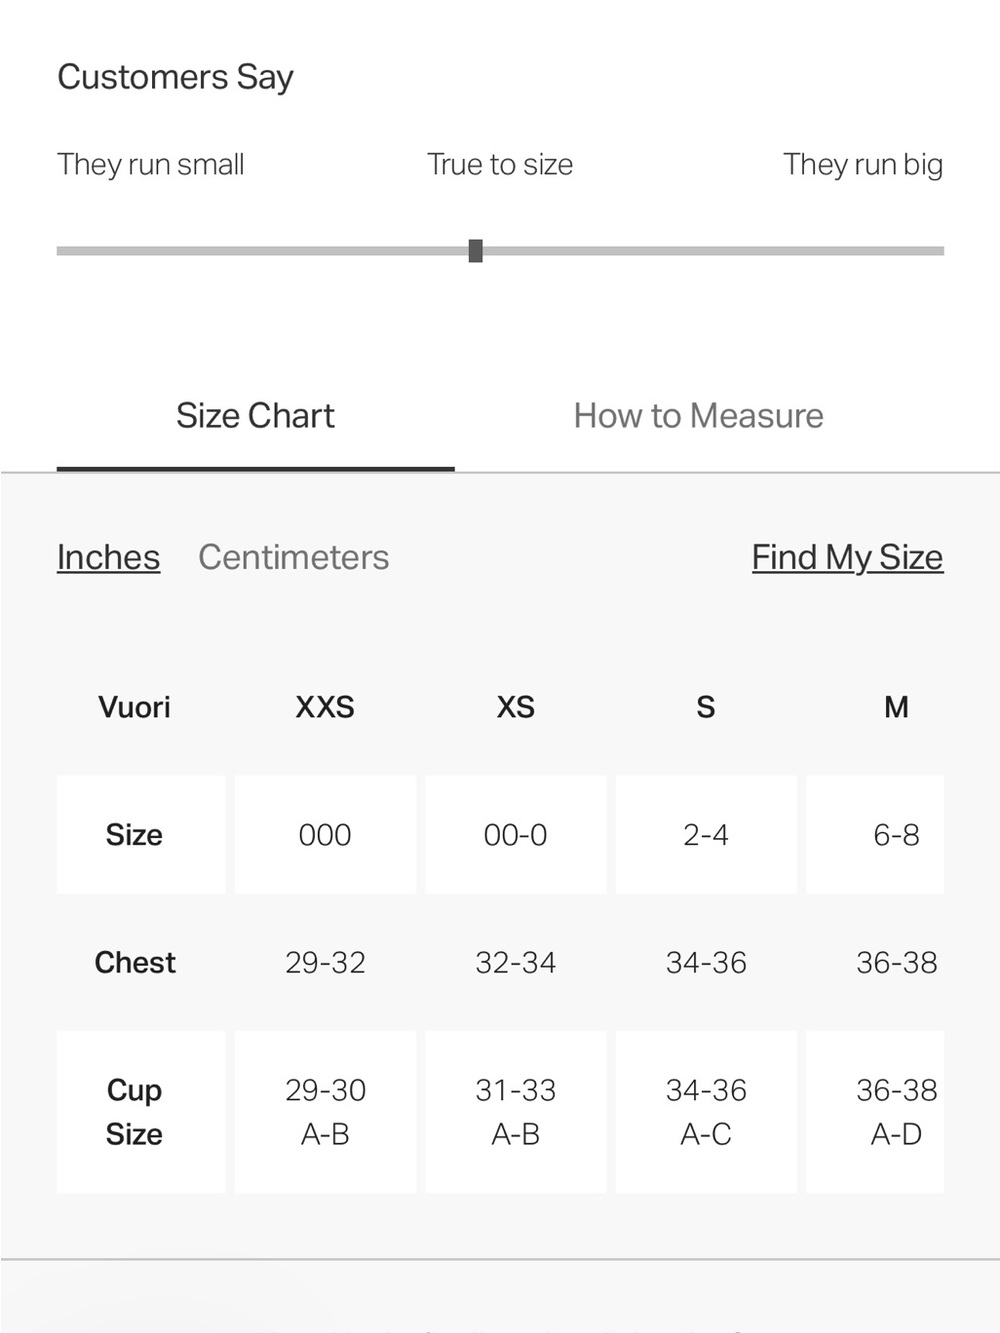Select Inches unit toggle

[108, 557]
